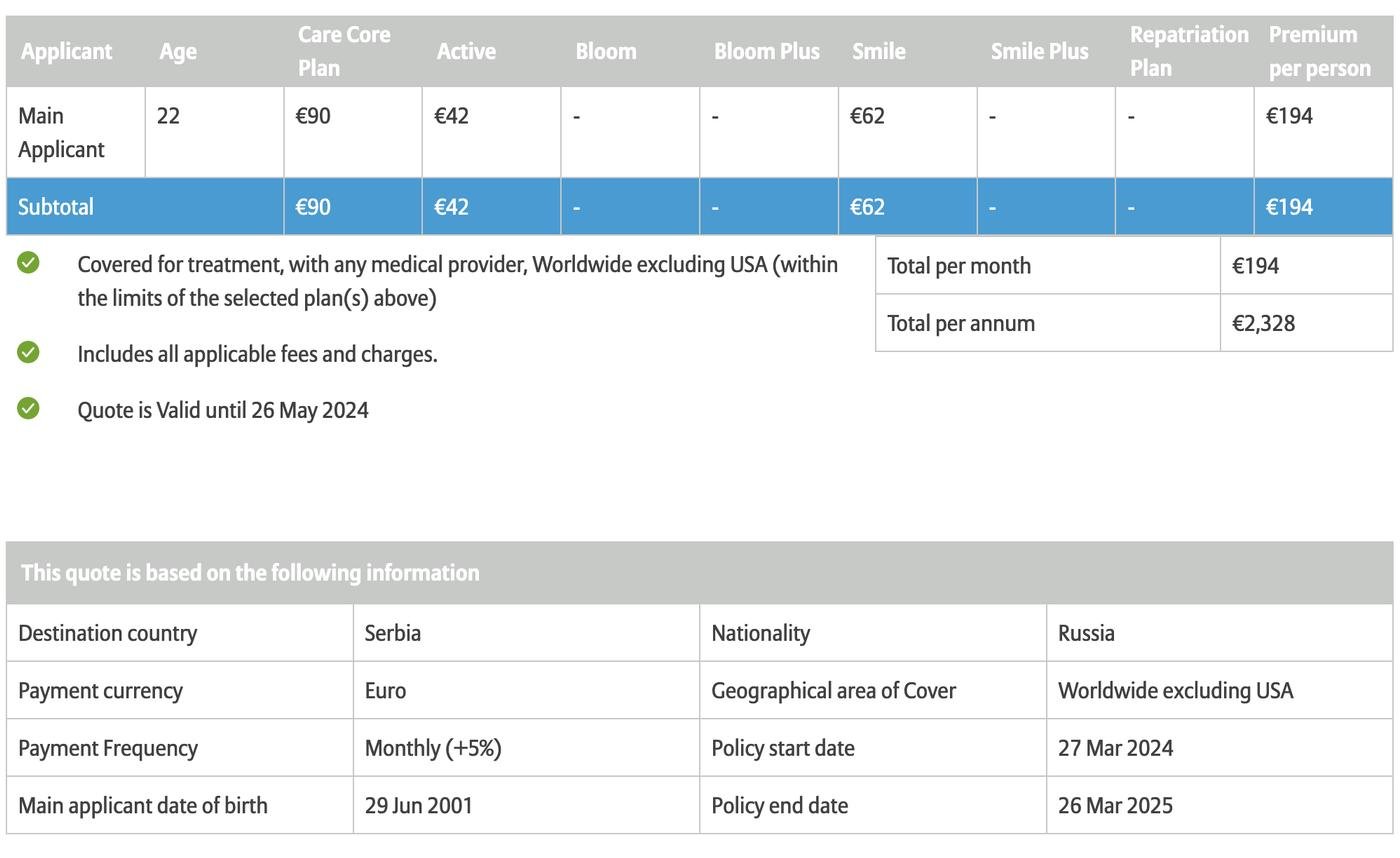Click the 'Euro' value

pyautogui.click(x=385, y=691)
